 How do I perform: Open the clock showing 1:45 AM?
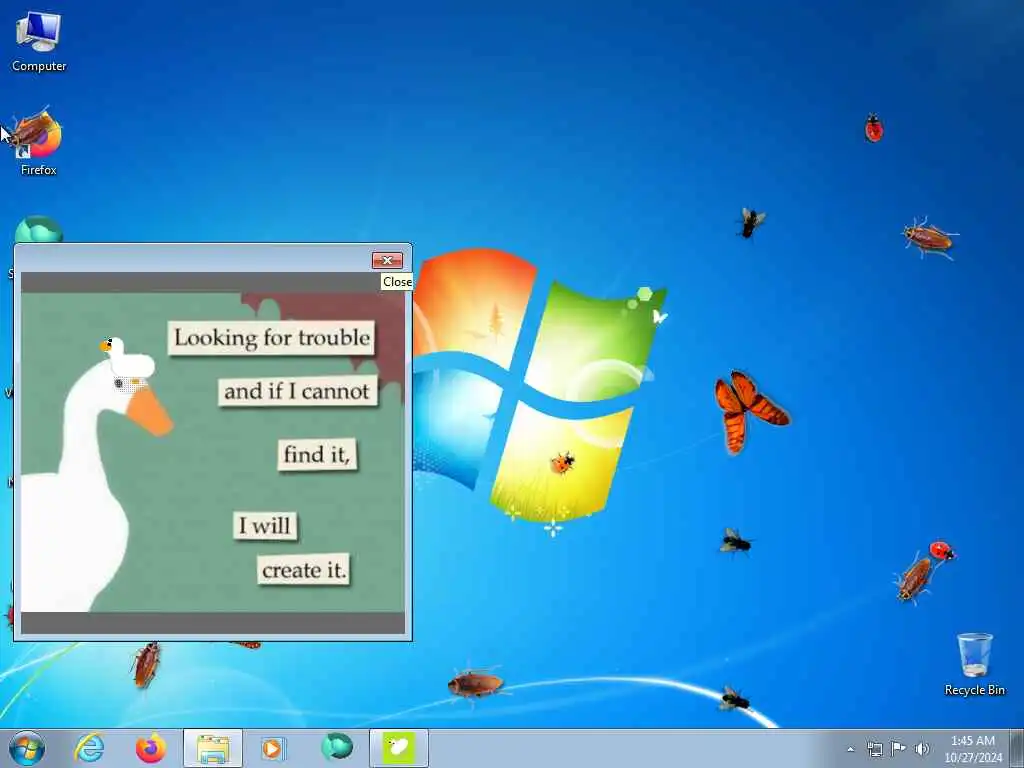click(x=972, y=749)
